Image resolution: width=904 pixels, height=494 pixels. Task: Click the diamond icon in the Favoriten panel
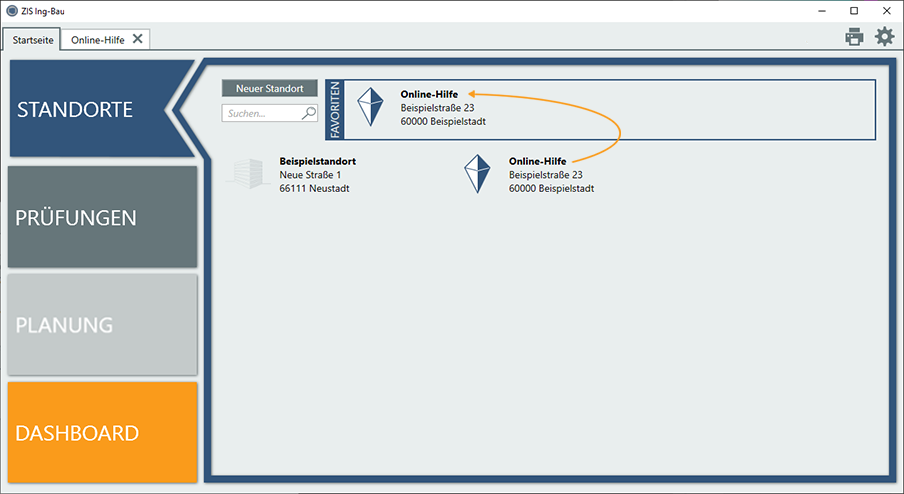tap(371, 108)
